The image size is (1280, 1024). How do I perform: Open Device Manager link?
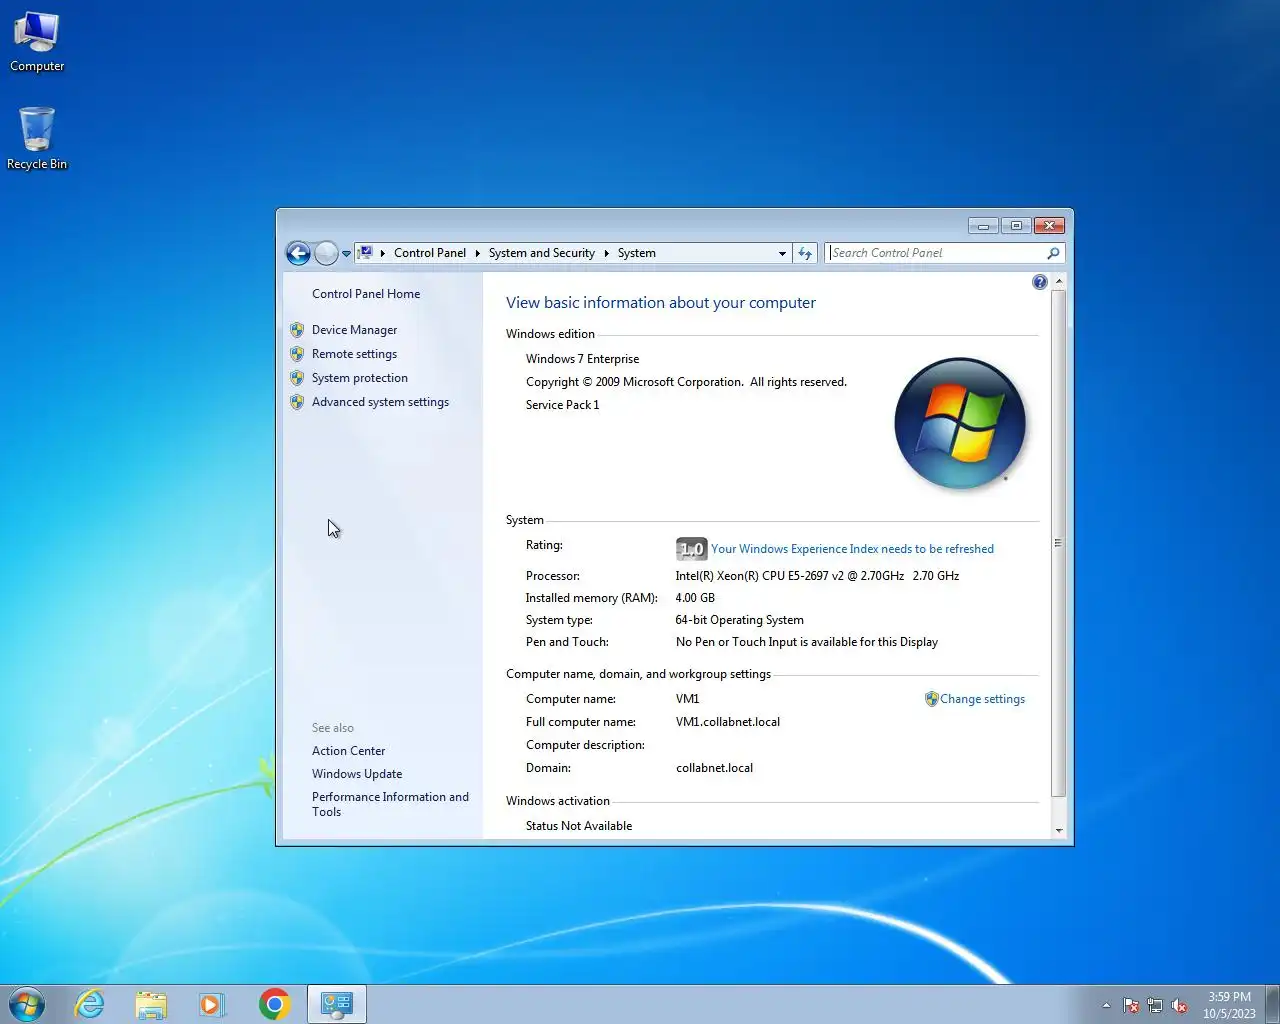coord(354,330)
